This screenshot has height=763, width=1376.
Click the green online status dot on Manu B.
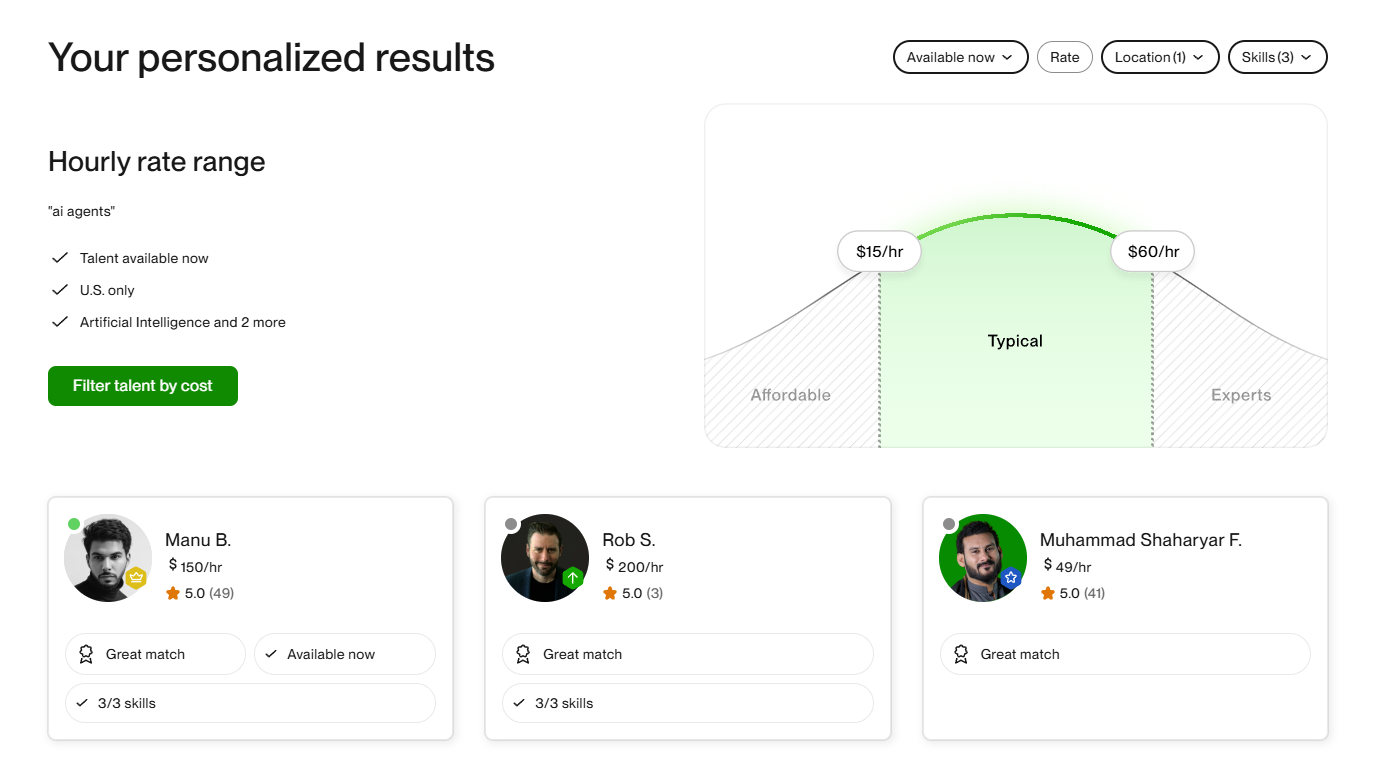(x=74, y=524)
